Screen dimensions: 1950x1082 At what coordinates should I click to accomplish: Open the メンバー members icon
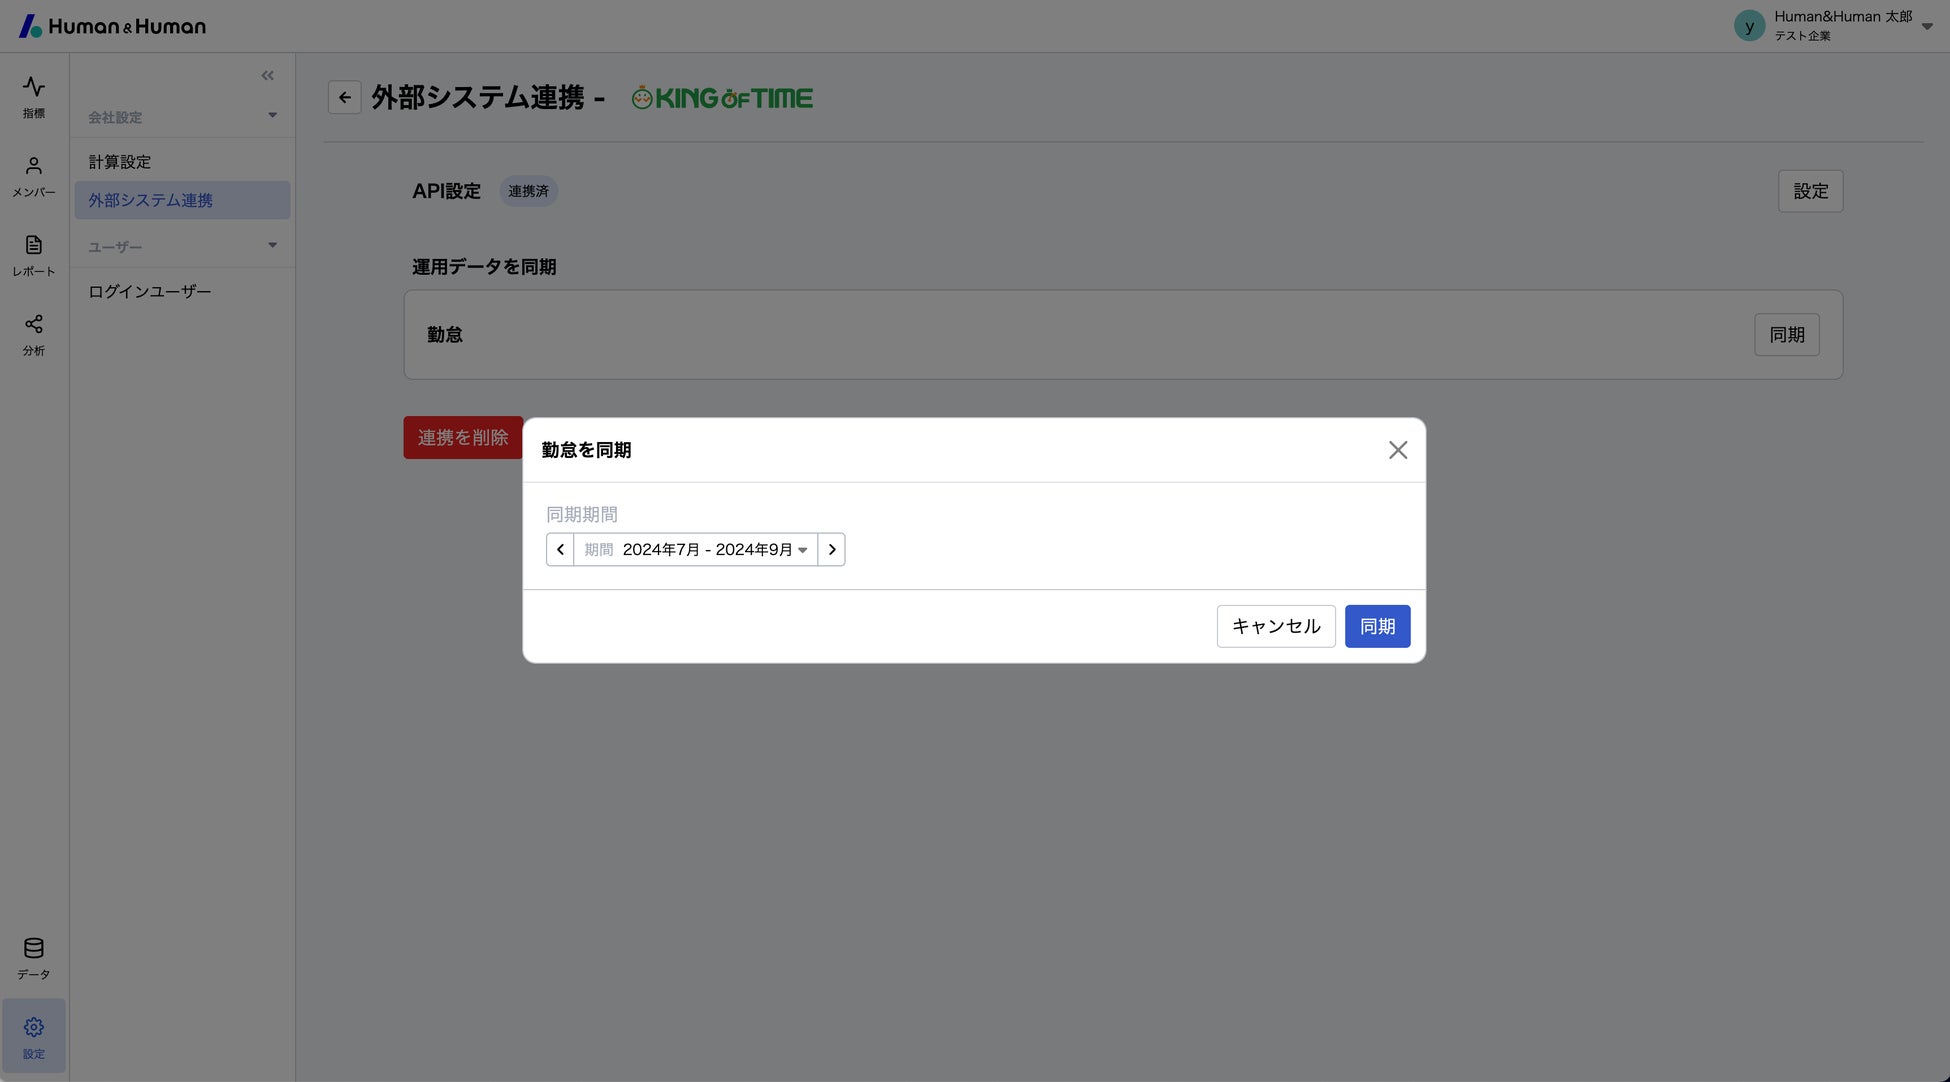(x=33, y=176)
